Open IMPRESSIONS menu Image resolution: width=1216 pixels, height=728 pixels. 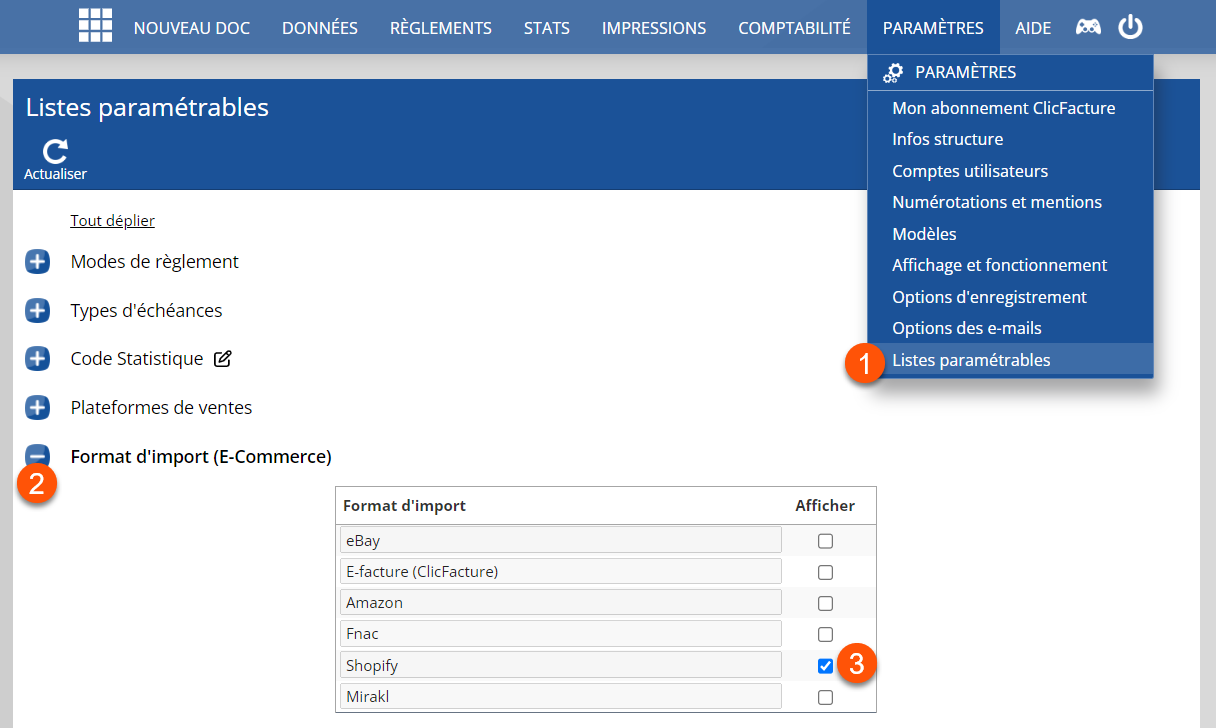click(654, 28)
